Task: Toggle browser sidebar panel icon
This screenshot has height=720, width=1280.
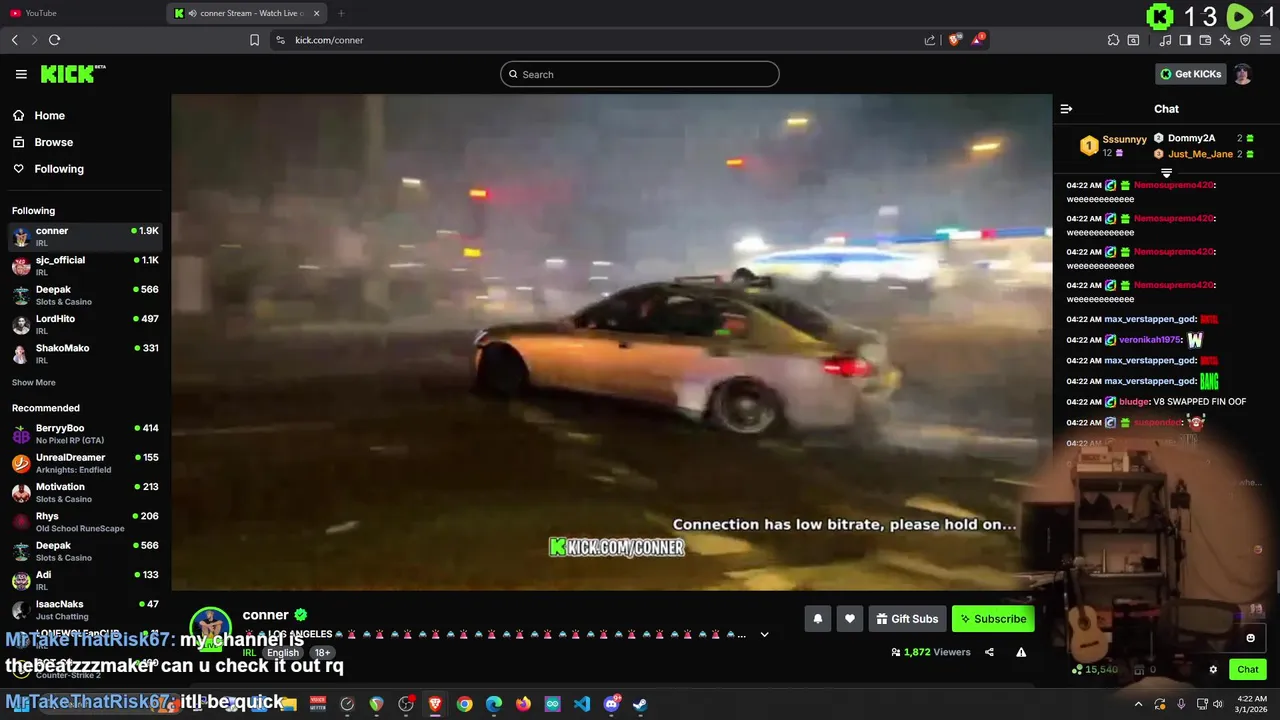Action: tap(1185, 40)
